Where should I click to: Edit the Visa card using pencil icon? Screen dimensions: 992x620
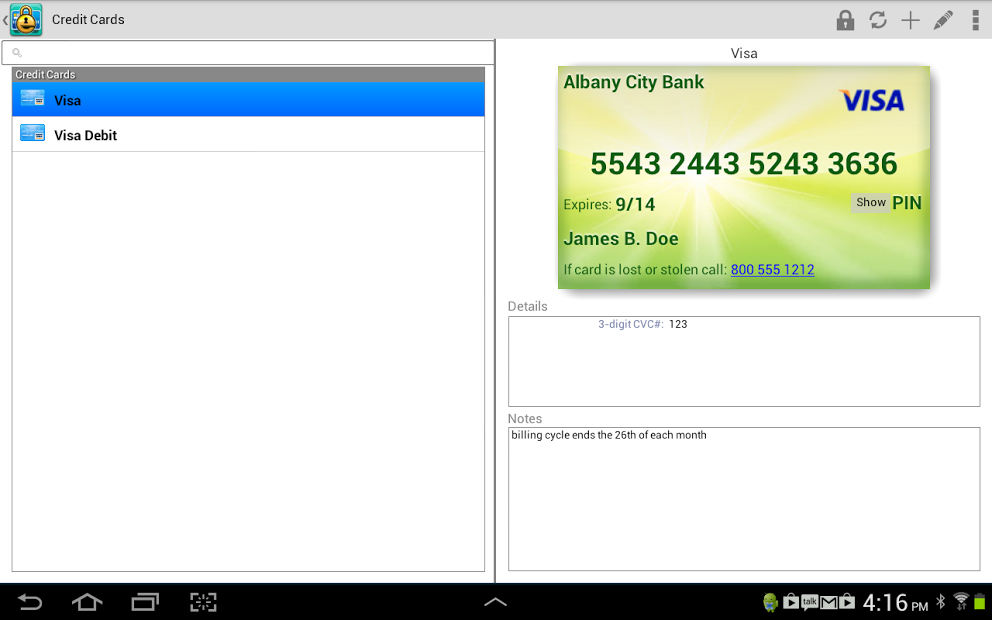(944, 19)
